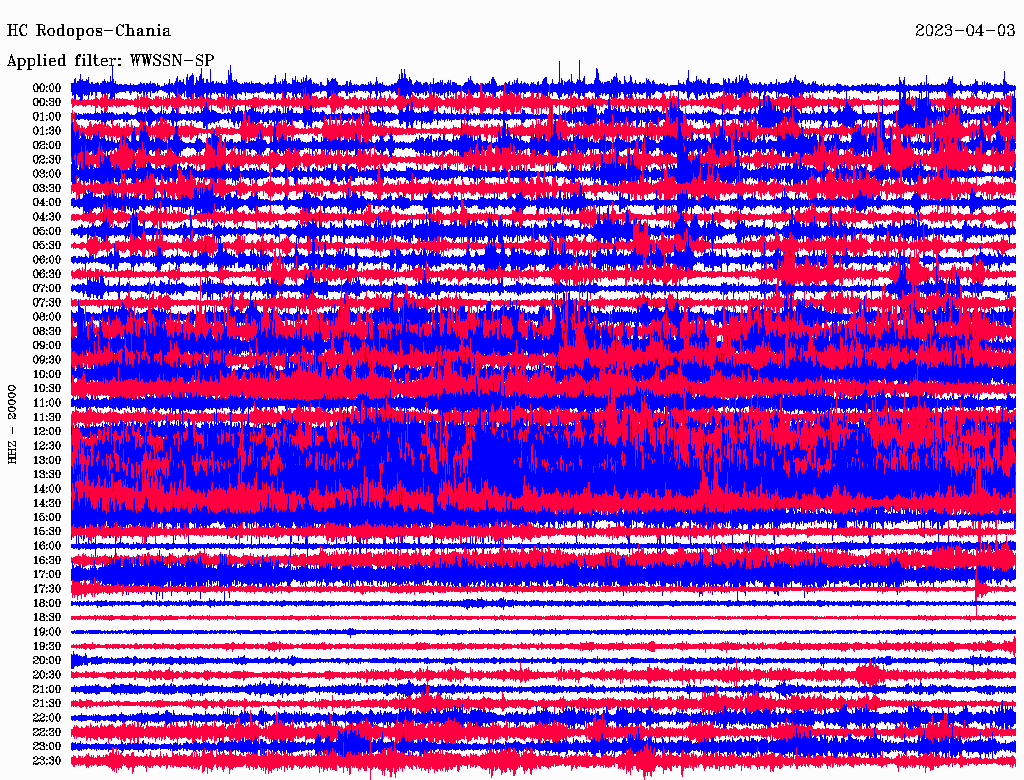Screen dimensions: 1024x780
Task: Pick the 18:30 time row label
Action: click(x=47, y=618)
